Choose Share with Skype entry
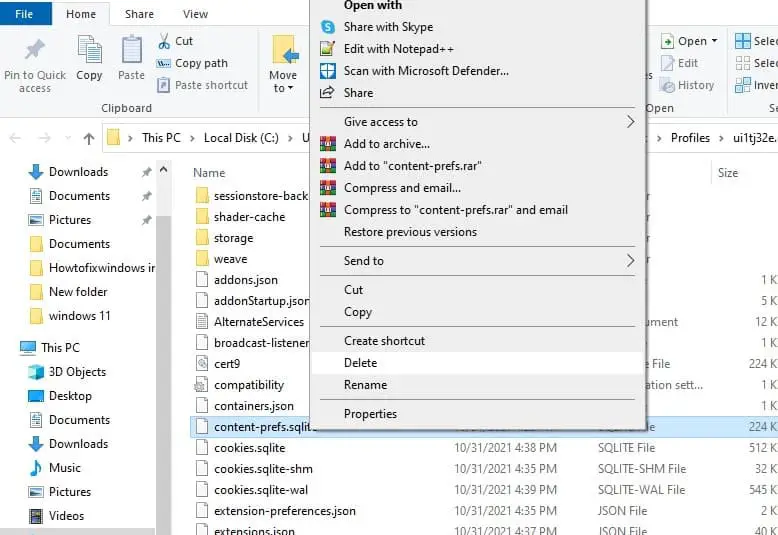 pos(388,27)
